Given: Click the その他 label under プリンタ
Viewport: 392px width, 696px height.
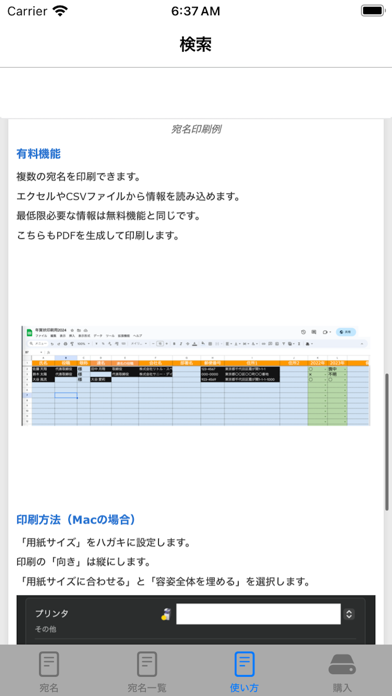Looking at the screenshot, I should tap(46, 629).
